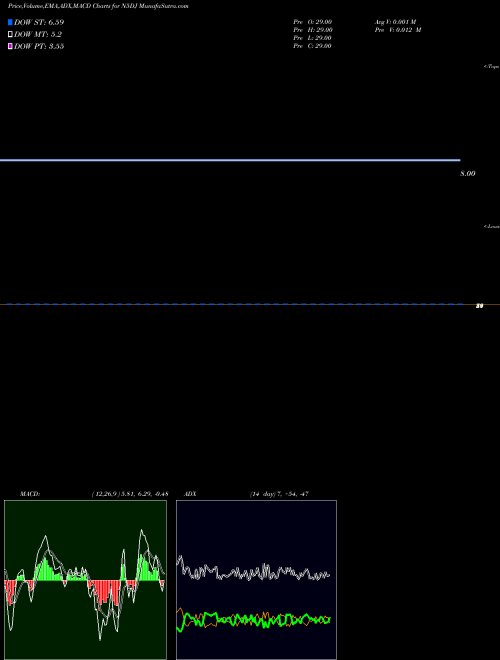This screenshot has width=500, height=660.
Task: Click the '<Tops' marker label
Action: pos(492,67)
